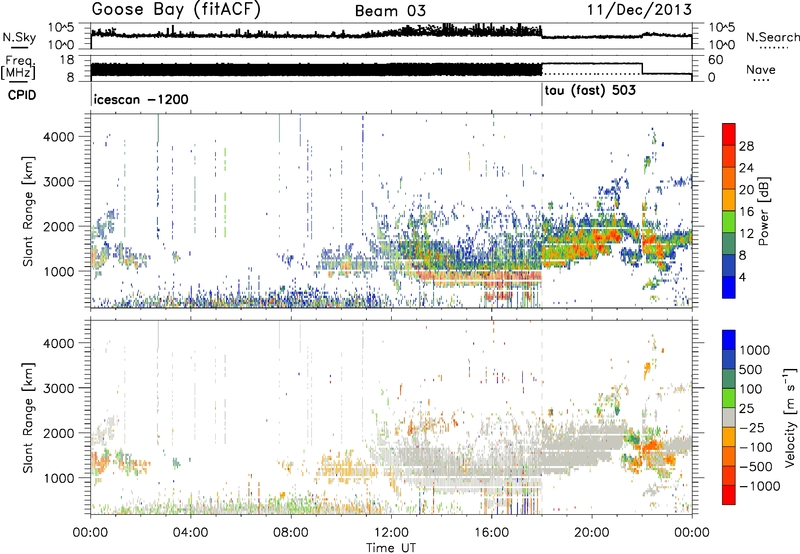The height and width of the screenshot is (554, 800).
Task: Click the 'Time UT' axis label
Action: click(391, 547)
